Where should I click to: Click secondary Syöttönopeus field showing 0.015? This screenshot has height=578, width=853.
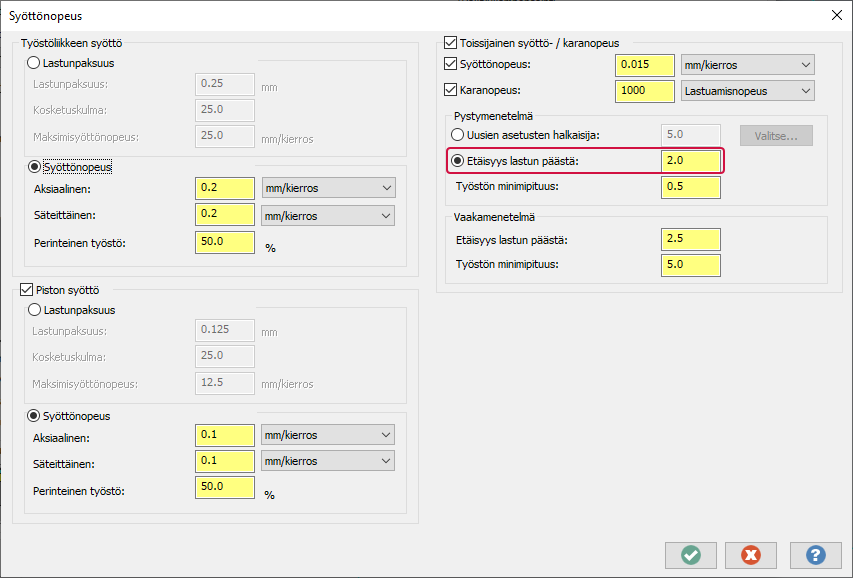pos(644,65)
